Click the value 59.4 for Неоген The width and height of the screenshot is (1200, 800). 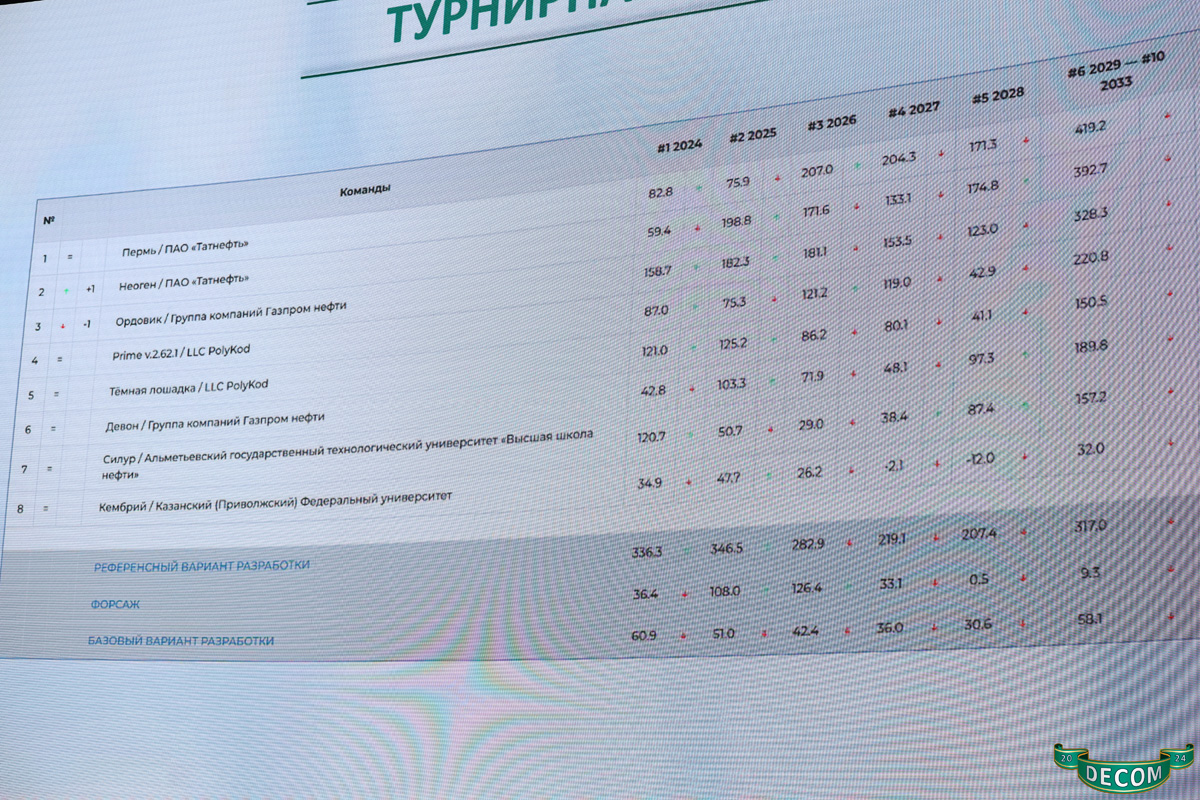(x=658, y=231)
